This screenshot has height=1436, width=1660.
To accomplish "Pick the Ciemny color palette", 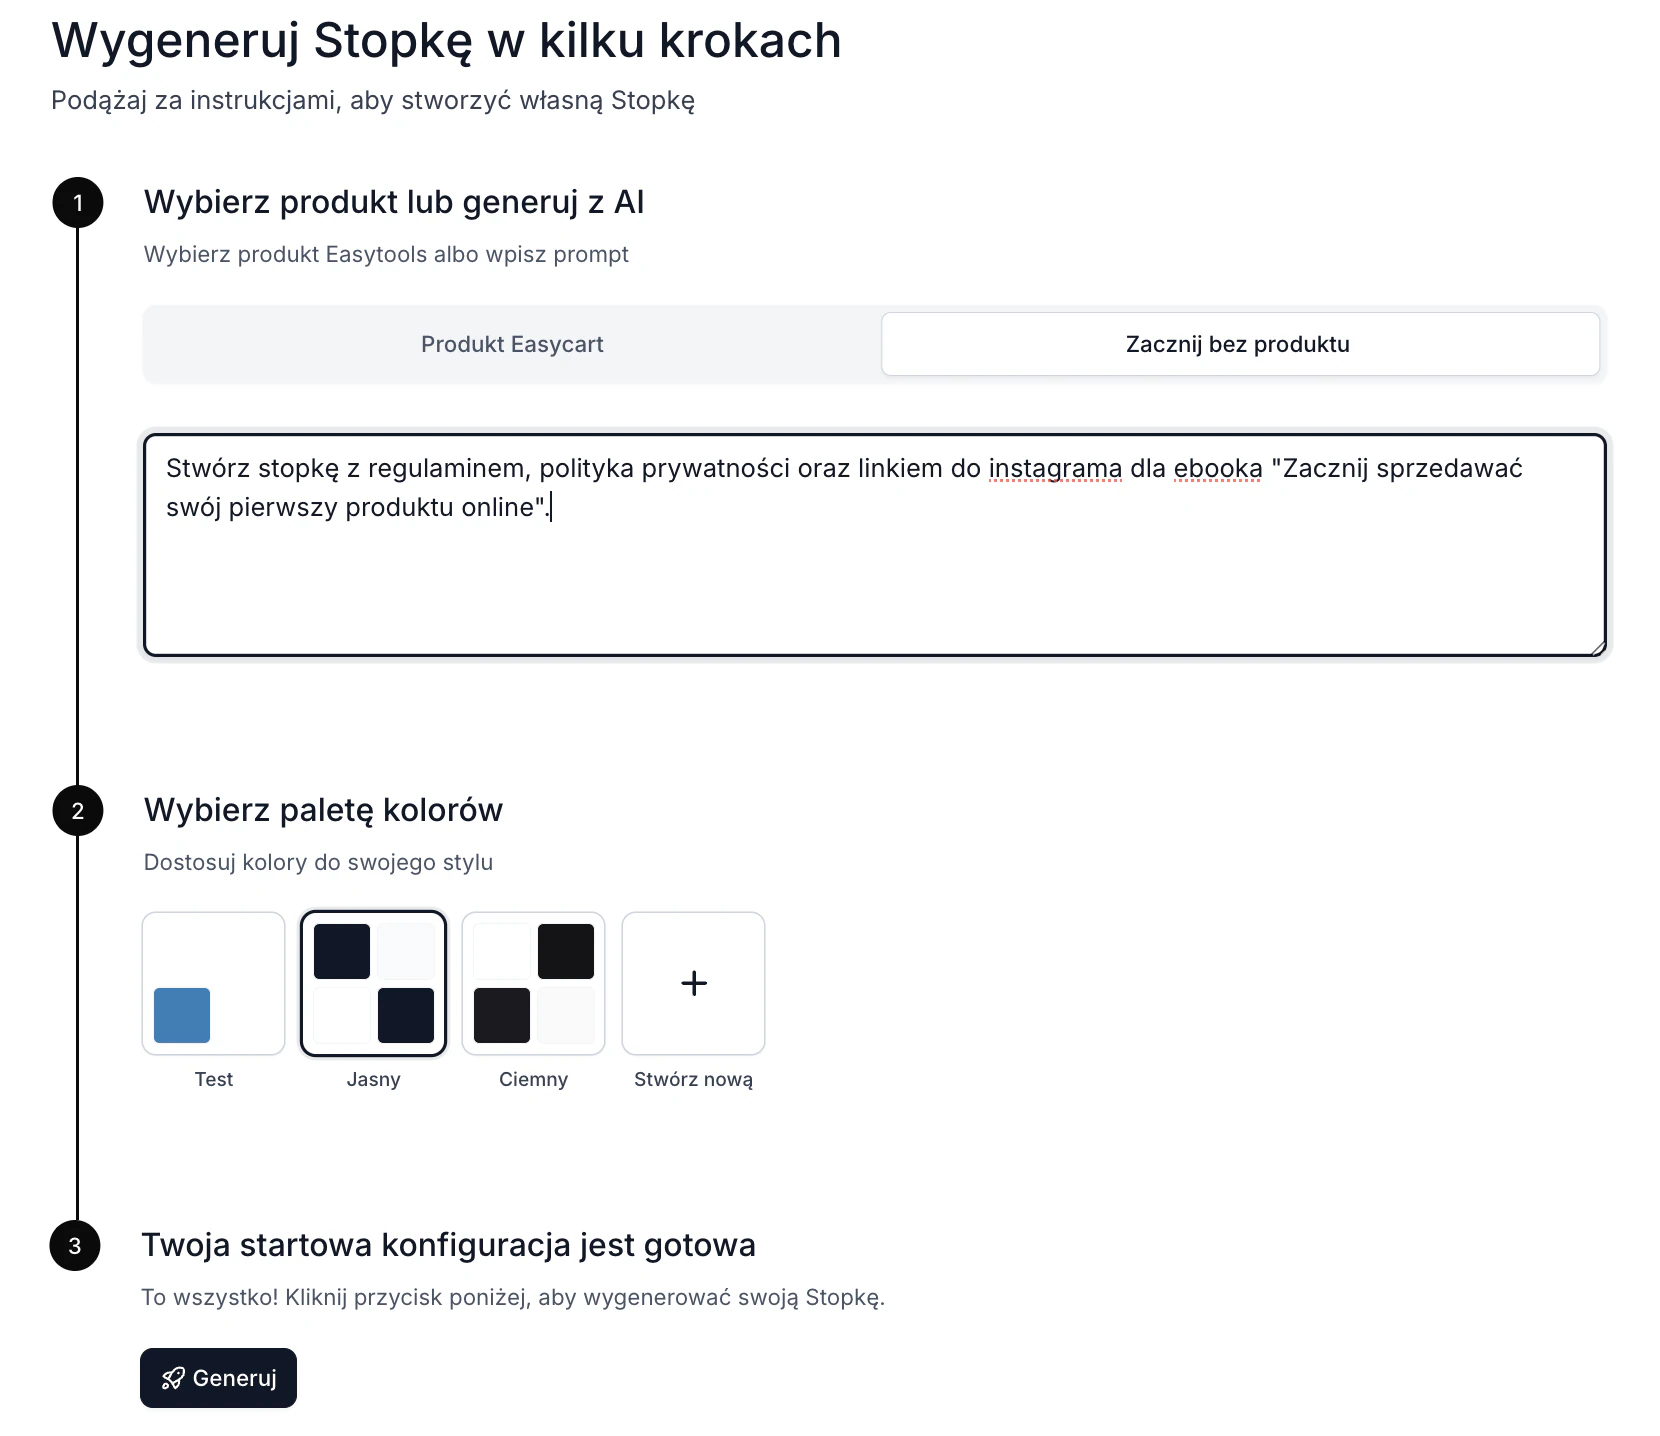I will tap(534, 983).
